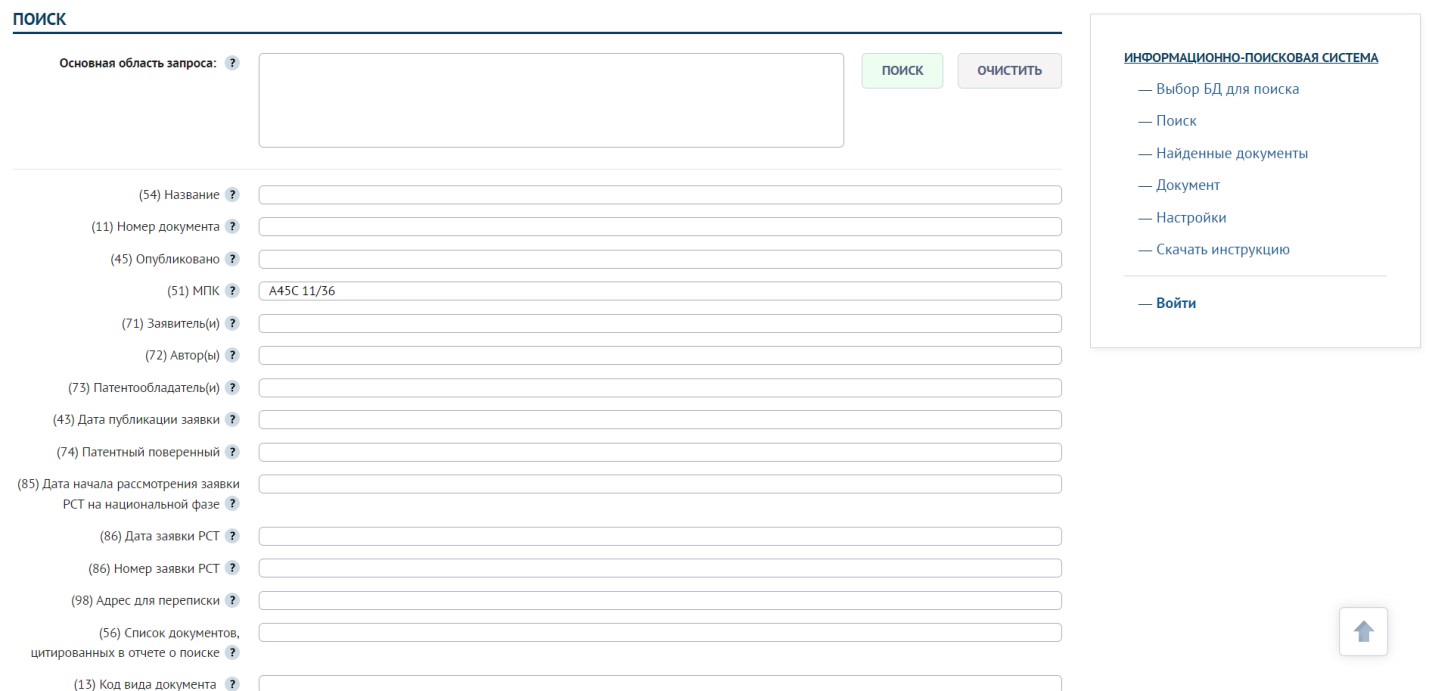
Task: Open help icon next to (45) Опубликовано
Action: point(232,259)
